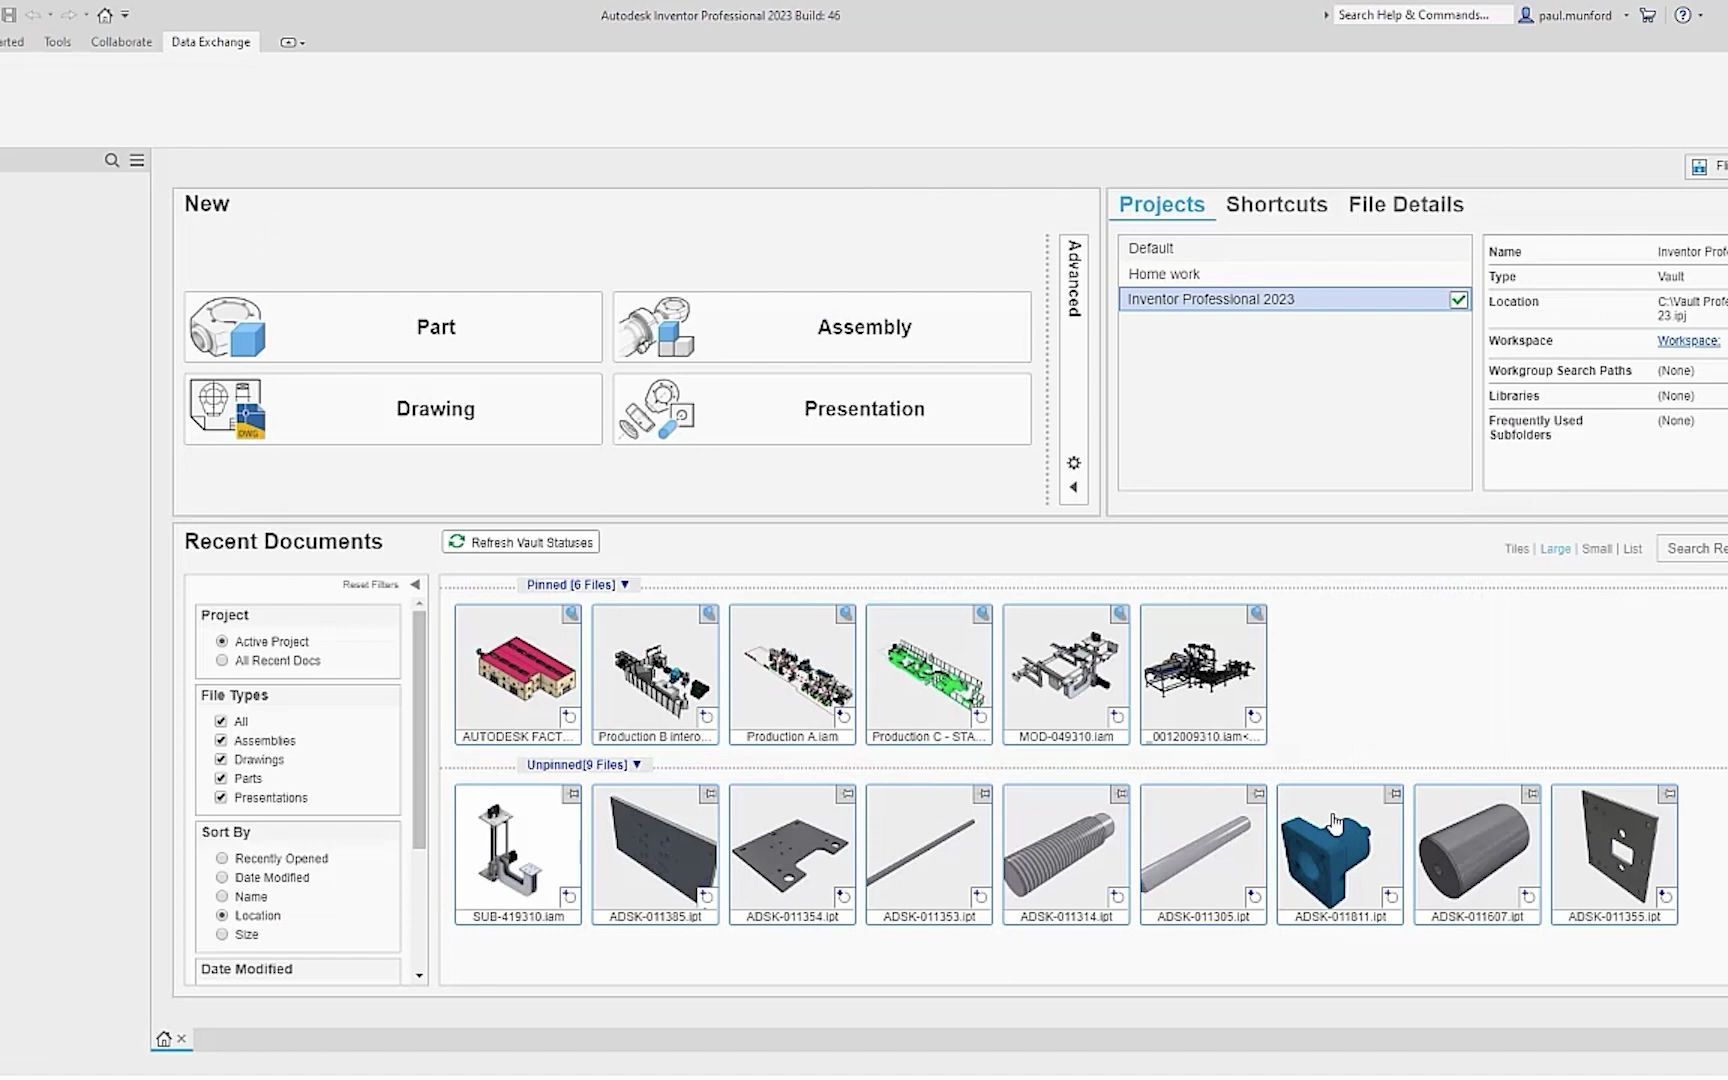Select the Active Project radio button

[222, 641]
